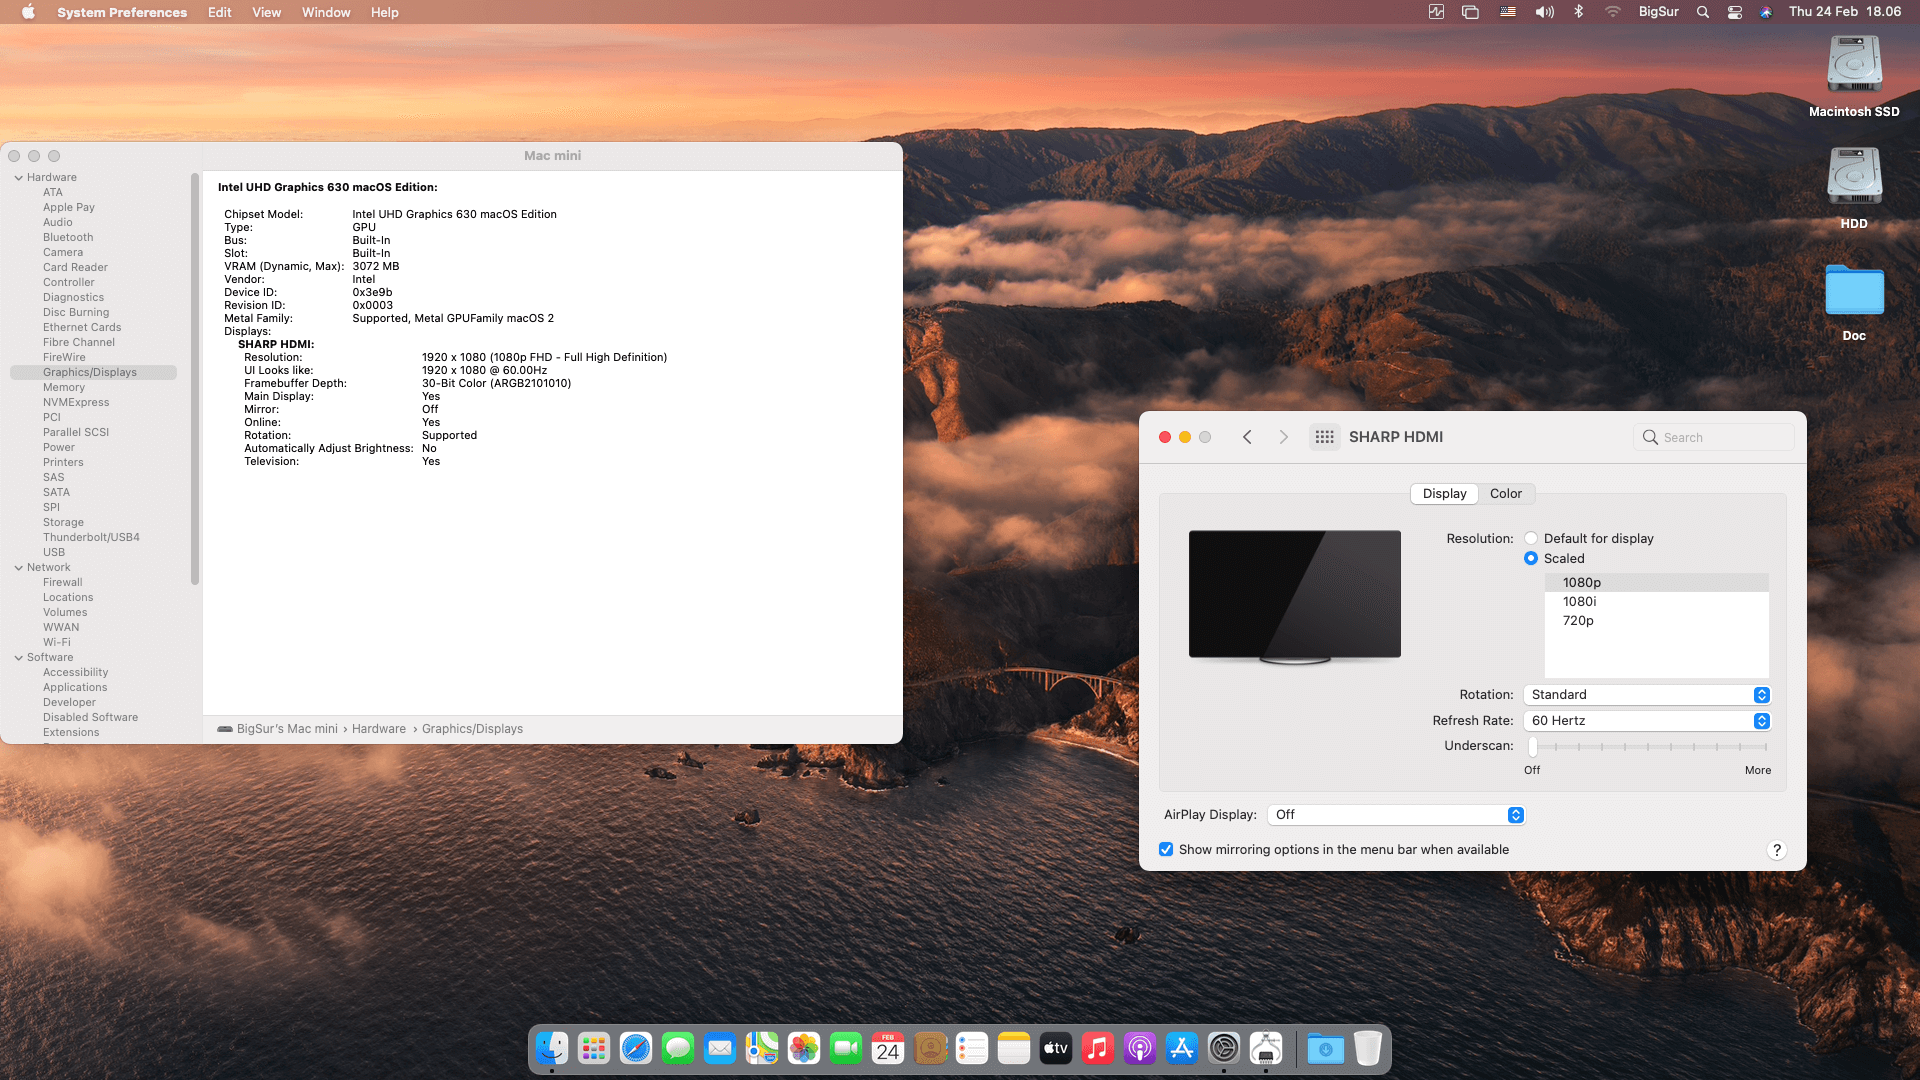Open the Refresh Rate dropdown
The height and width of the screenshot is (1080, 1920).
tap(1646, 720)
